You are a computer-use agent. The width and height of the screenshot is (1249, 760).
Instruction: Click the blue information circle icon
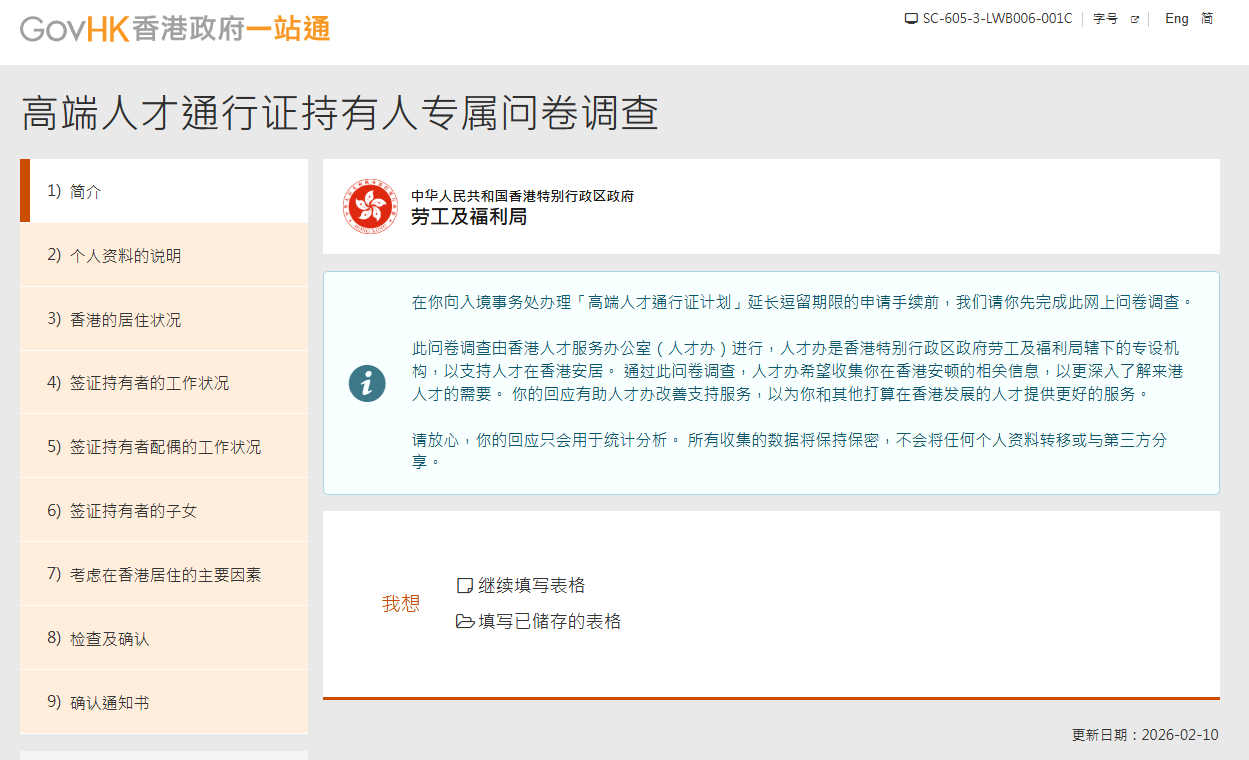pos(366,383)
